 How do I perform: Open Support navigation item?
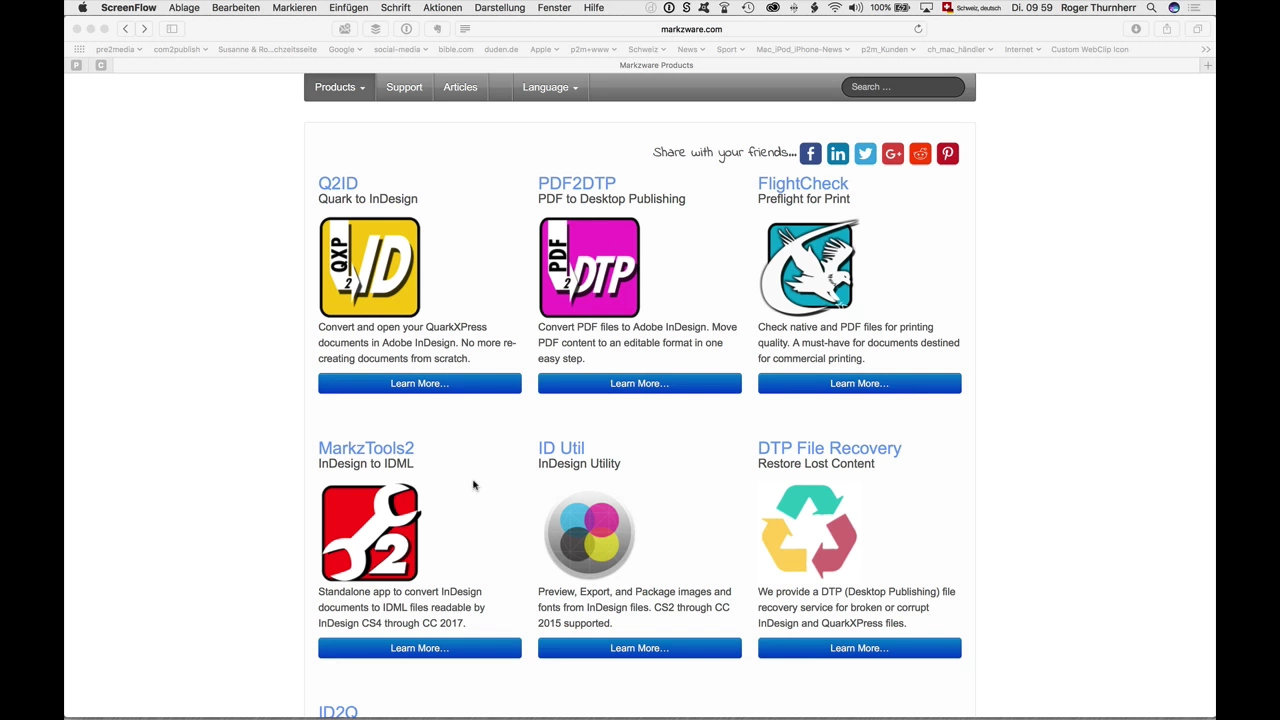click(x=404, y=87)
